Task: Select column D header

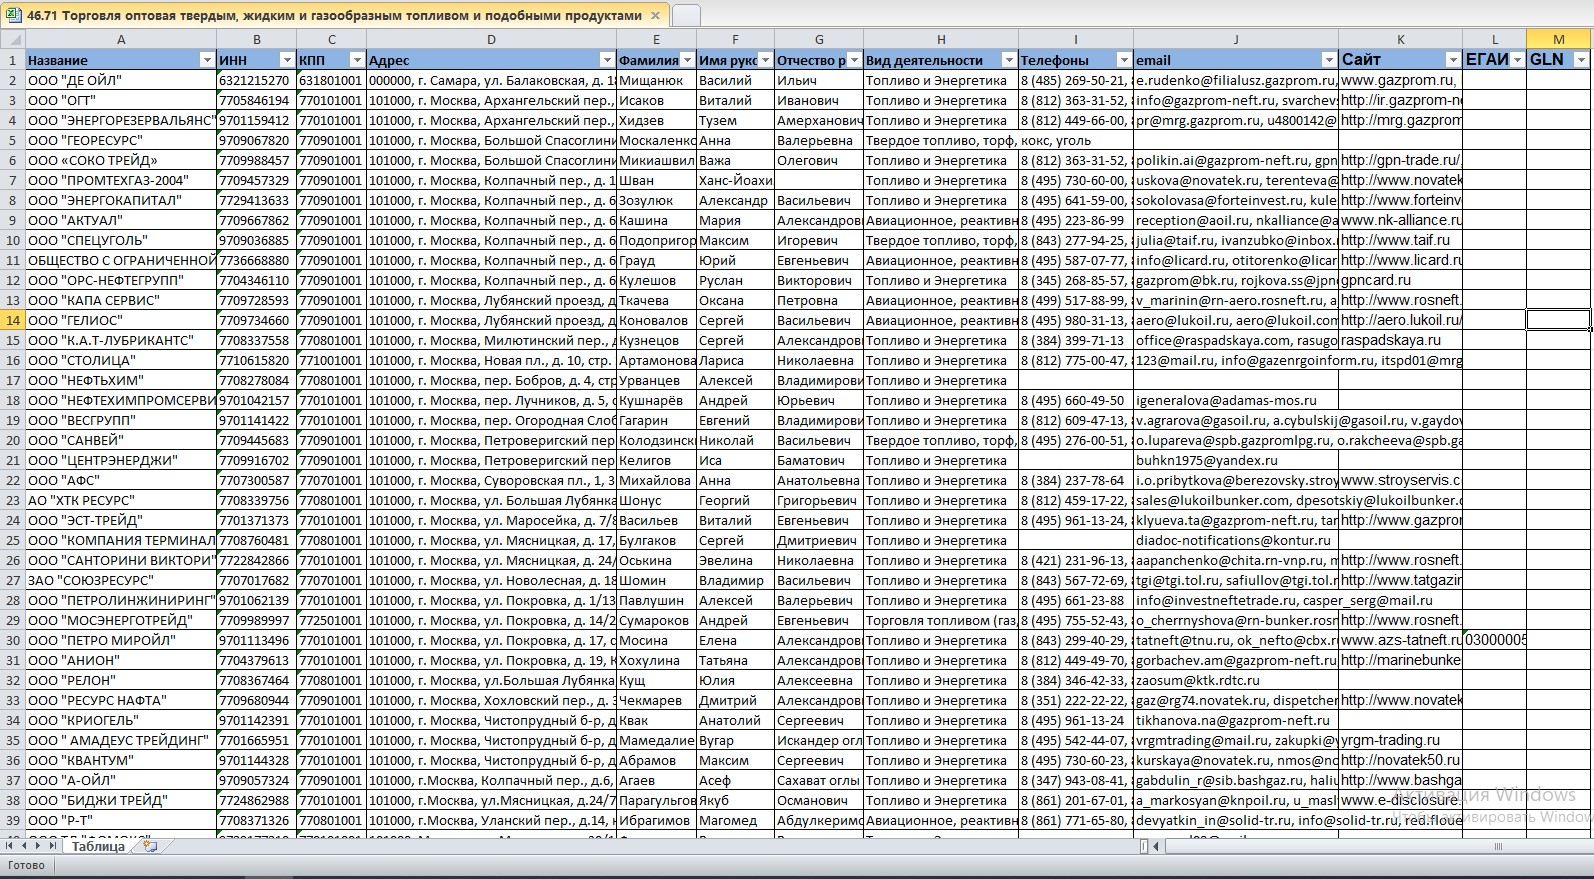Action: pos(491,40)
